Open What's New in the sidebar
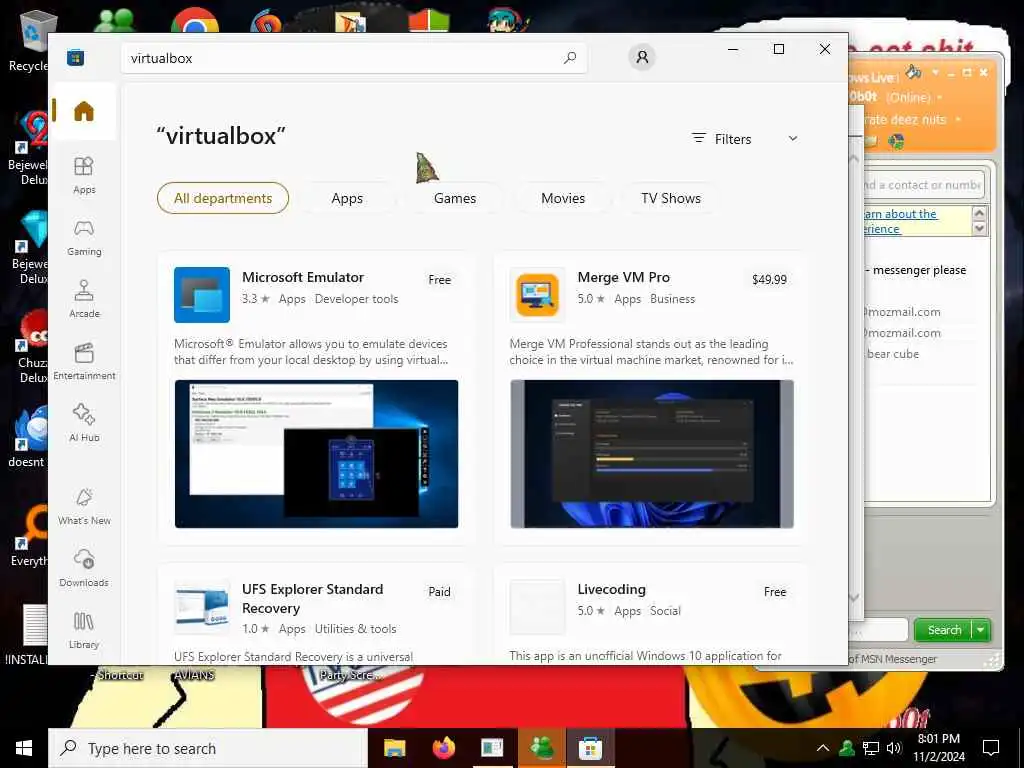 (x=84, y=506)
